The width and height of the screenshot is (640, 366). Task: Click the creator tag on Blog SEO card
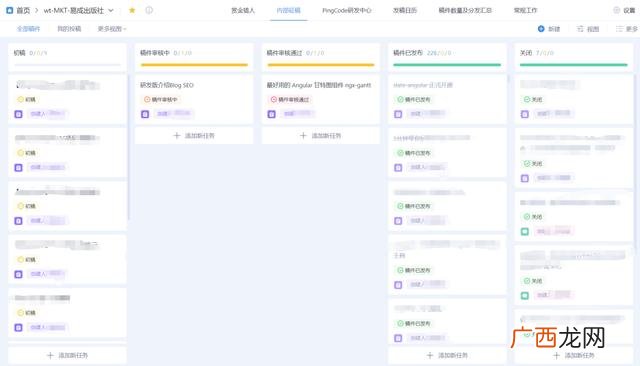click(173, 113)
